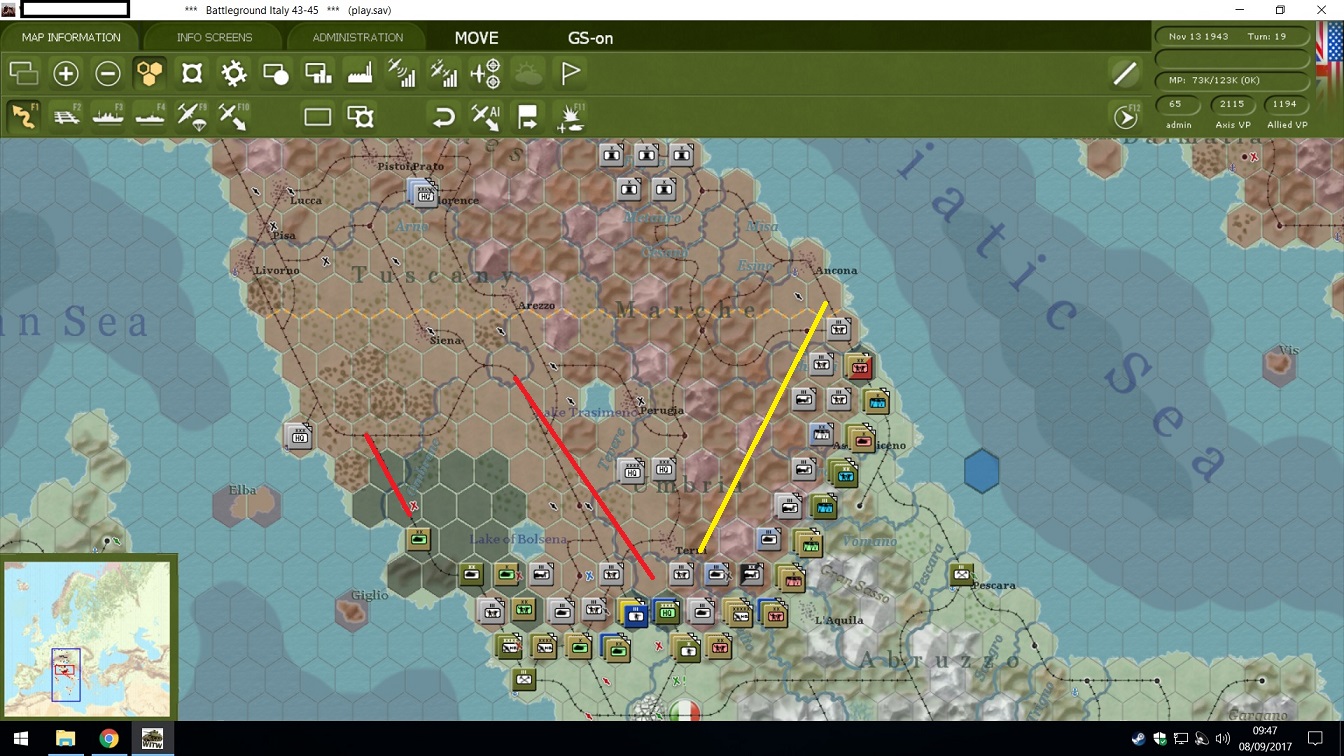Click the empty rectangle icon
Image resolution: width=1344 pixels, height=756 pixels.
coord(318,117)
